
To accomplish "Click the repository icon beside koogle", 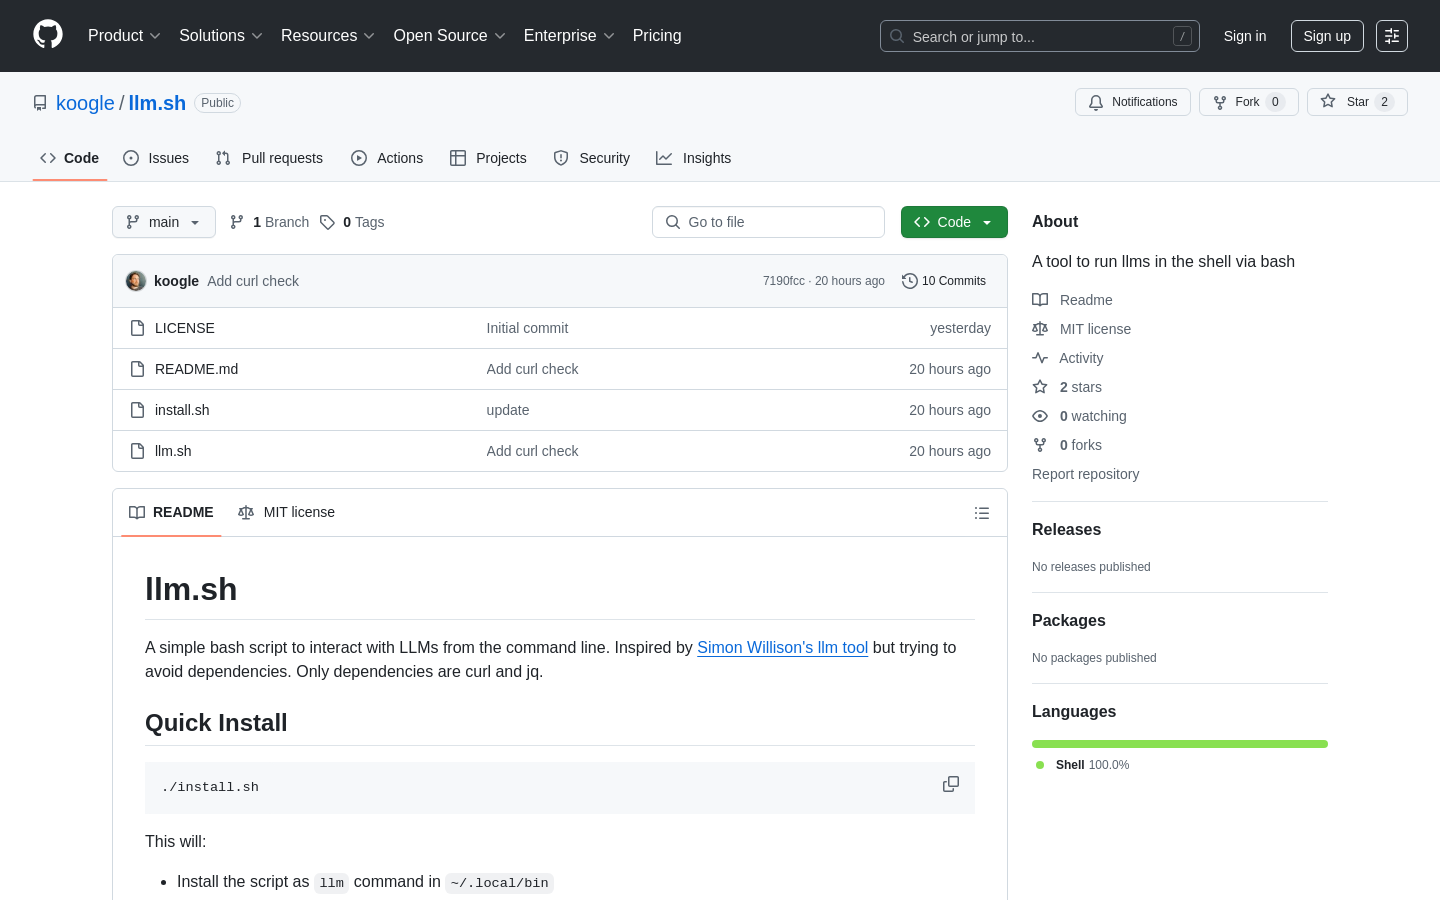I will (40, 103).
